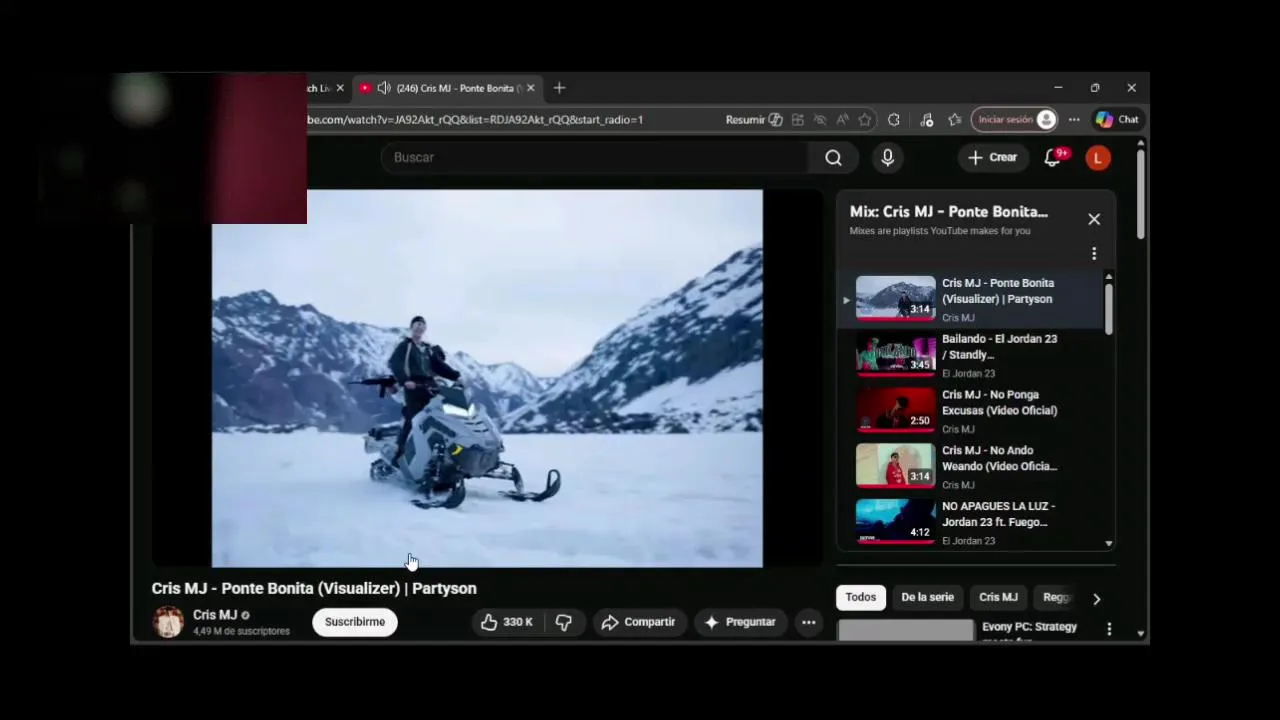Click the video title Ponte Bonita text
The height and width of the screenshot is (720, 1280).
pyautogui.click(x=314, y=588)
